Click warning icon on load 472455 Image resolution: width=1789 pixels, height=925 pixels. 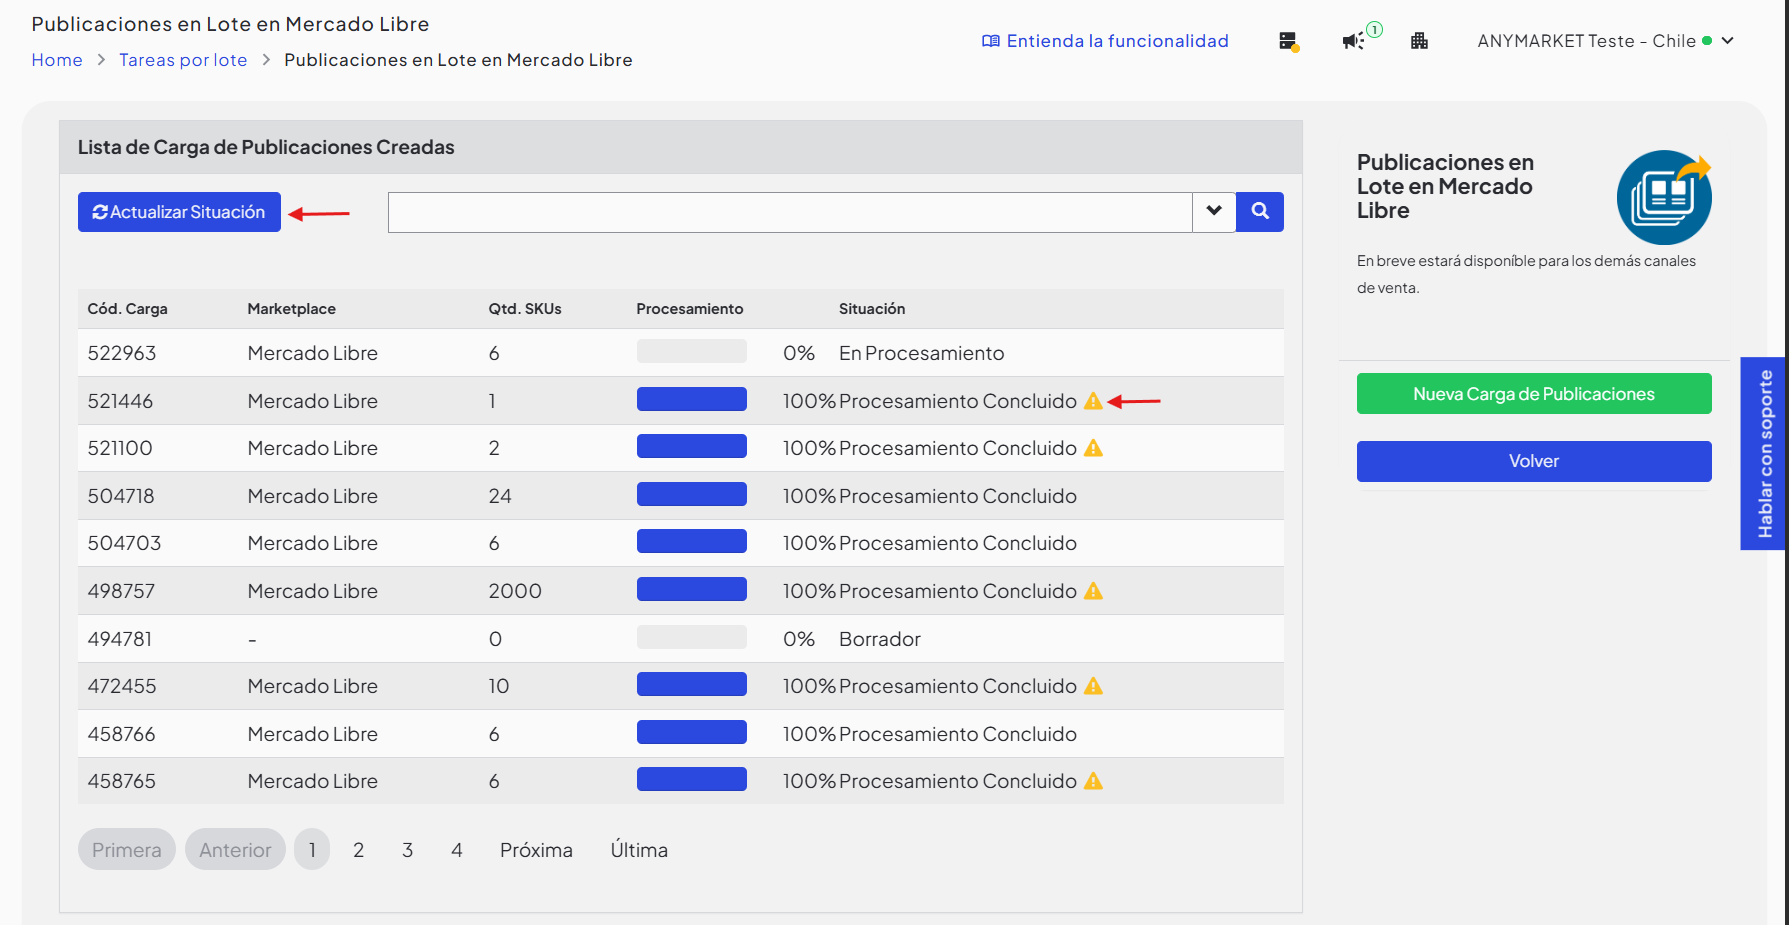pos(1093,686)
